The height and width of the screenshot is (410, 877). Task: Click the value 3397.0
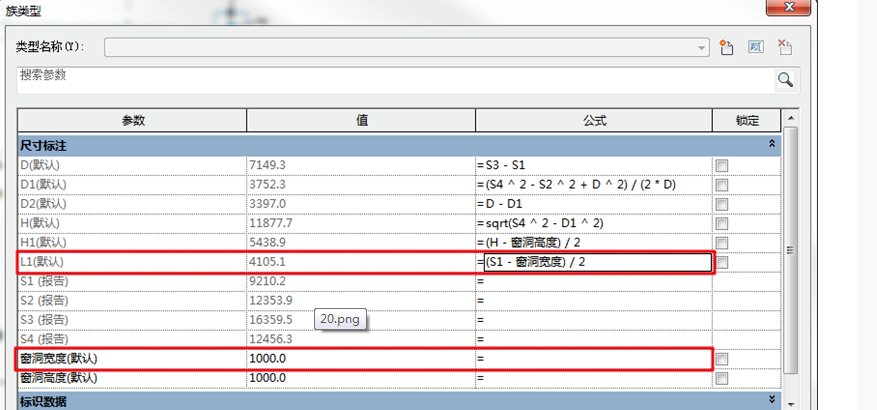pyautogui.click(x=267, y=204)
